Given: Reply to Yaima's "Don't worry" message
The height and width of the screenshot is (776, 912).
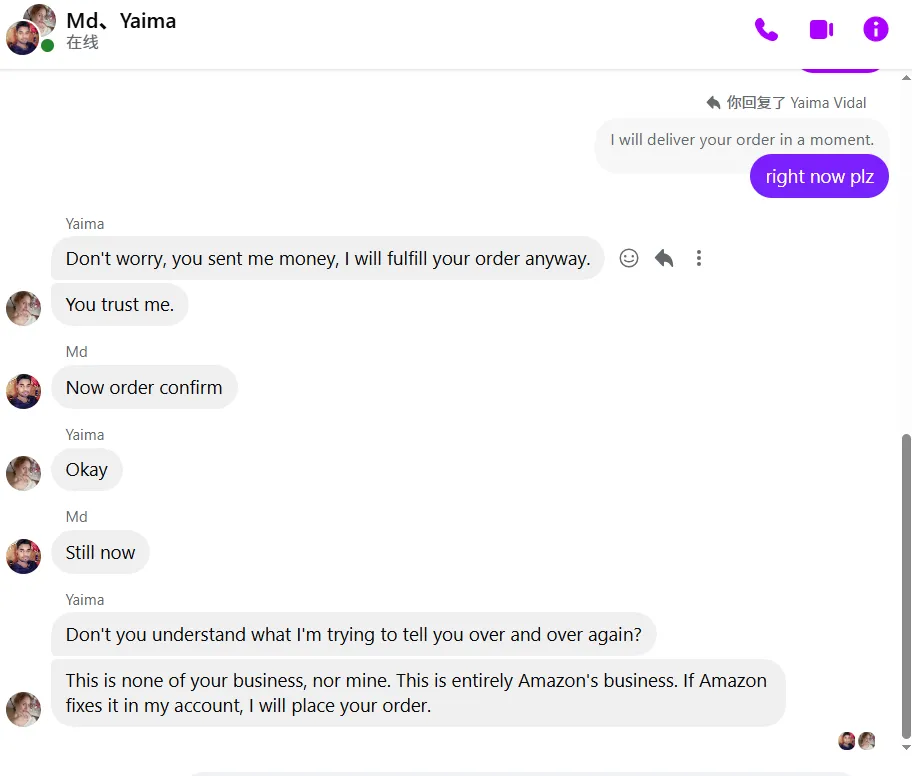Looking at the screenshot, I should pos(664,258).
